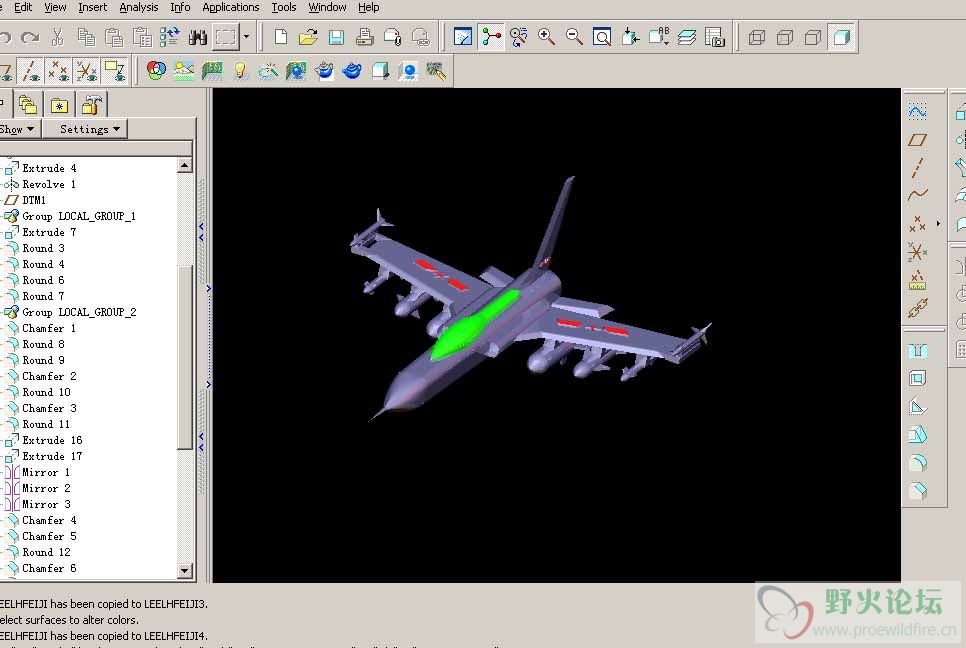
Task: Click the Copy icon in toolbar
Action: 86,37
